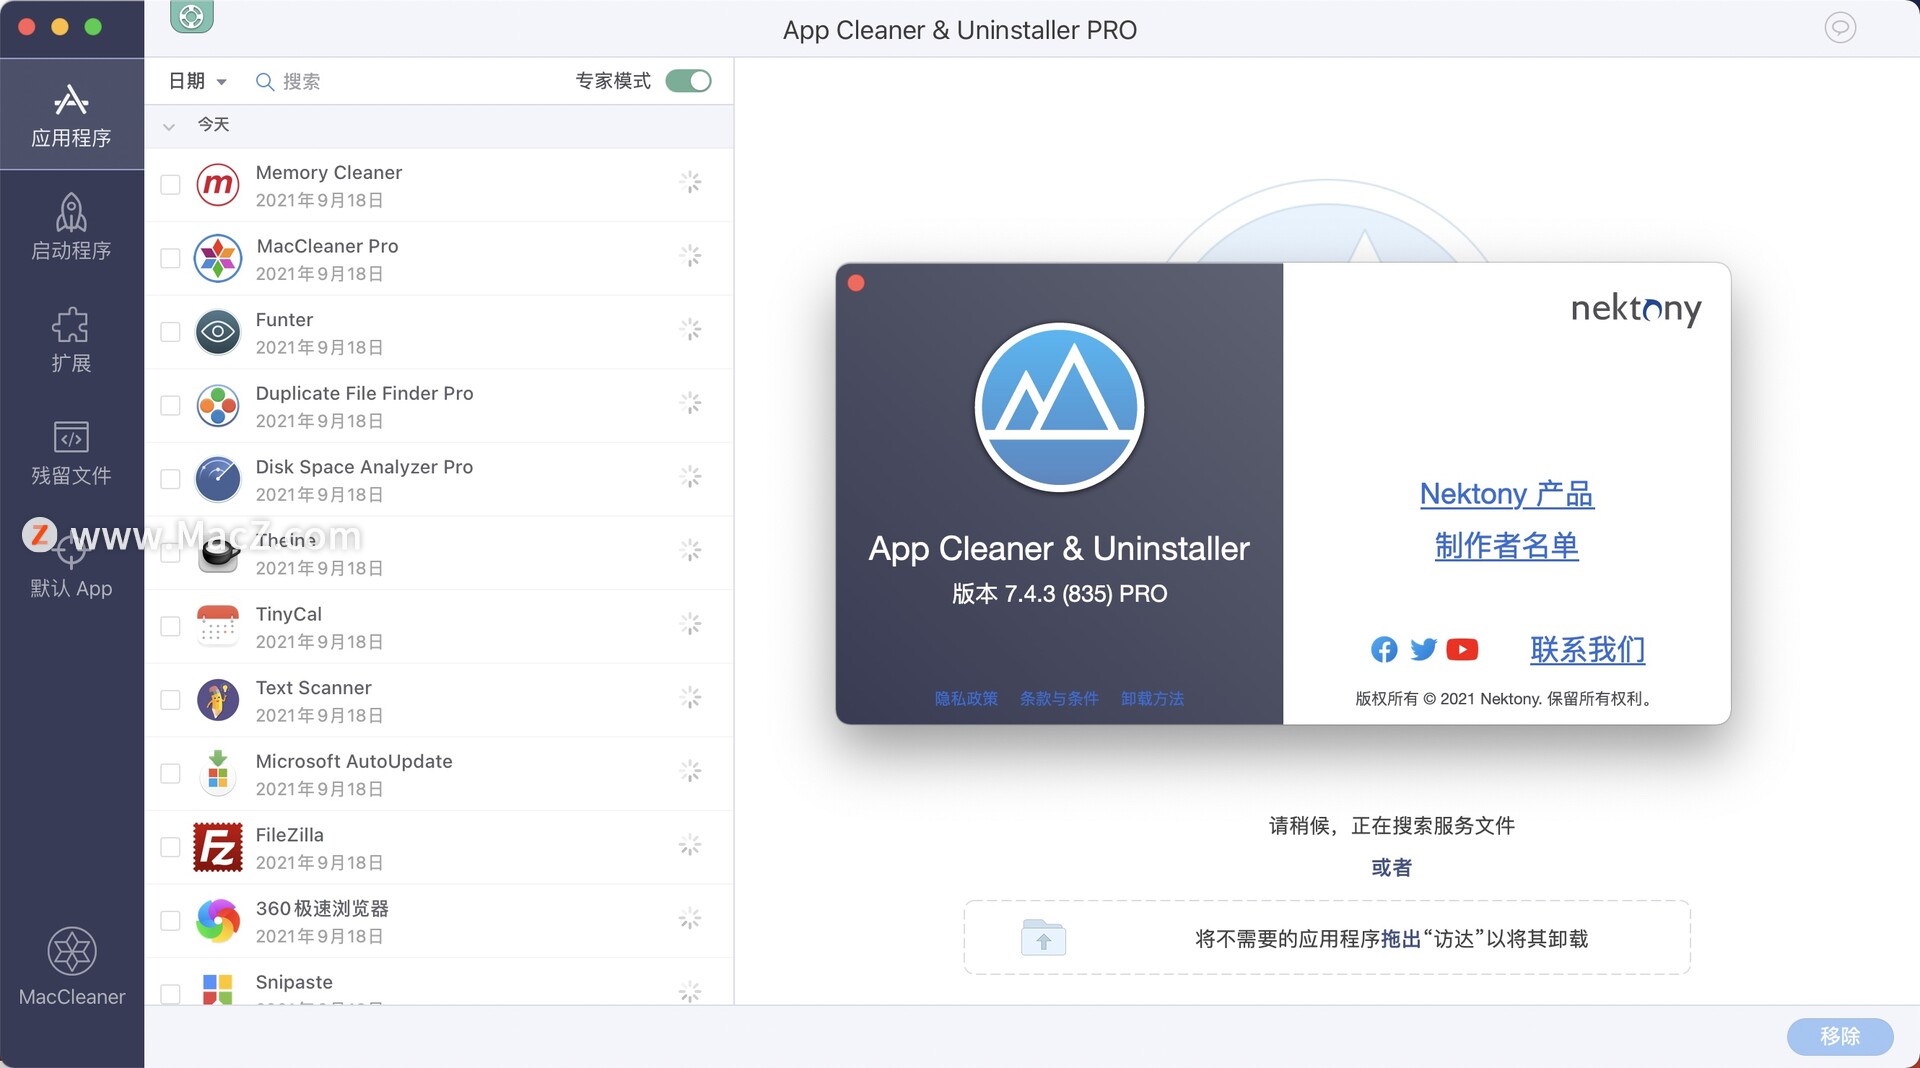Image resolution: width=1920 pixels, height=1068 pixels.
Task: Click the FileZilla app icon
Action: pos(218,847)
